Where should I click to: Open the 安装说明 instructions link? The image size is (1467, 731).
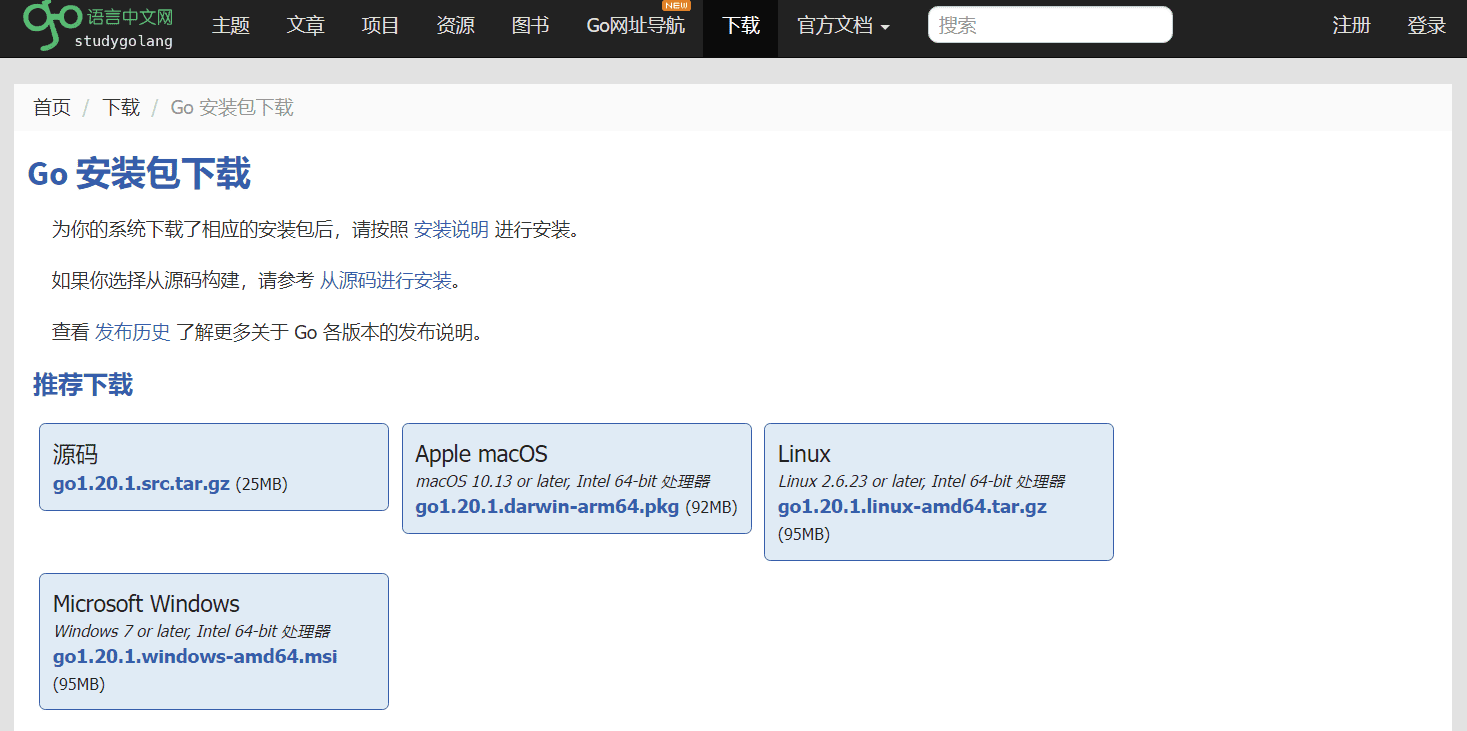click(x=451, y=230)
